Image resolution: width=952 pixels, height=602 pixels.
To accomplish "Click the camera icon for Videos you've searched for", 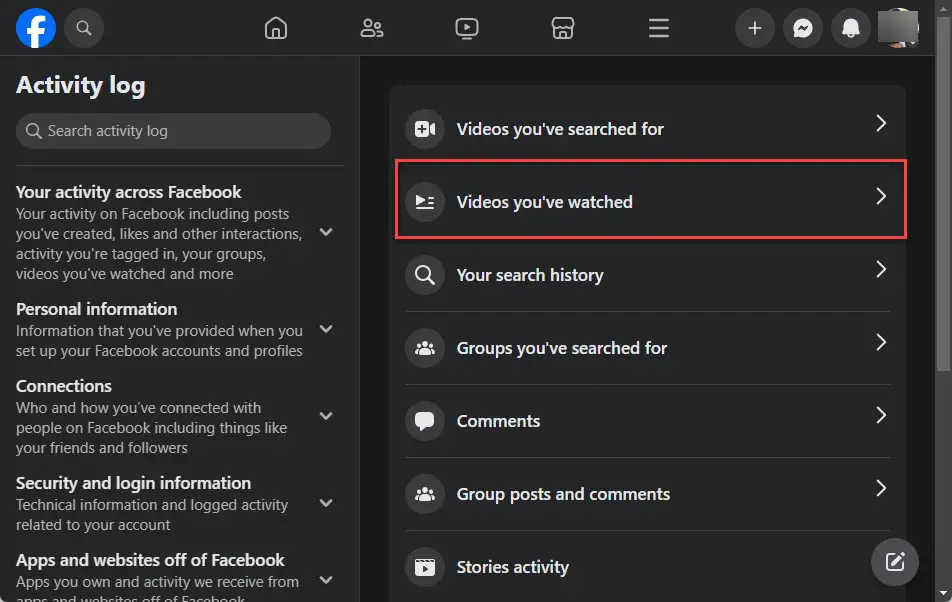I will point(425,129).
